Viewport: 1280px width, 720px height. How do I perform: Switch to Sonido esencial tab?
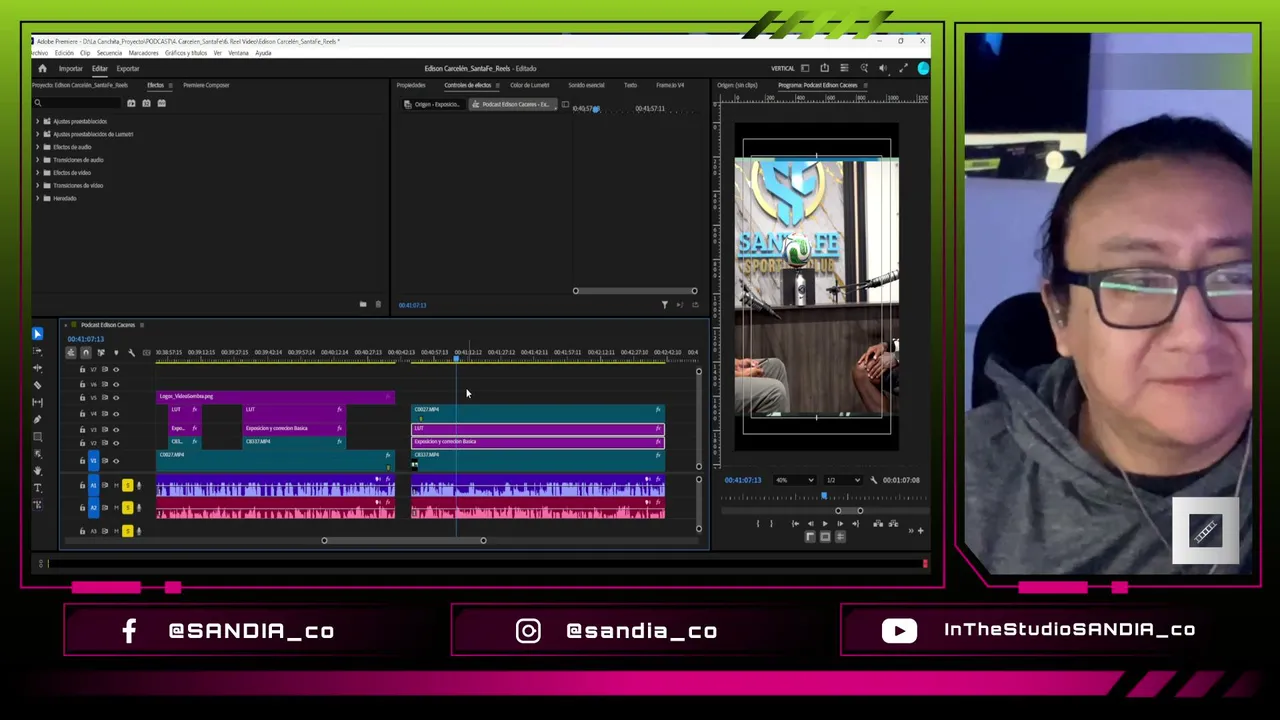[586, 85]
